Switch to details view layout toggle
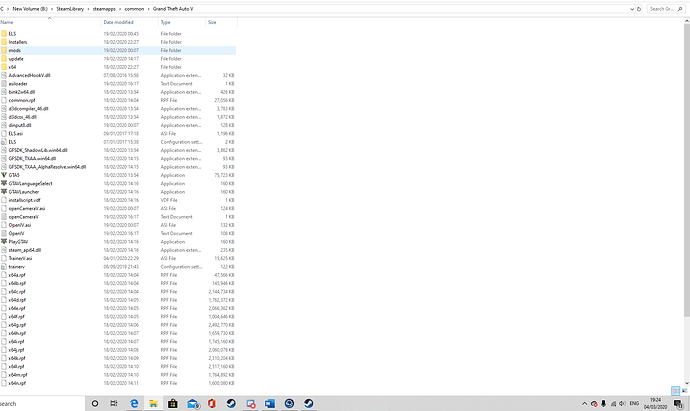The width and height of the screenshot is (690, 411). pos(675,391)
